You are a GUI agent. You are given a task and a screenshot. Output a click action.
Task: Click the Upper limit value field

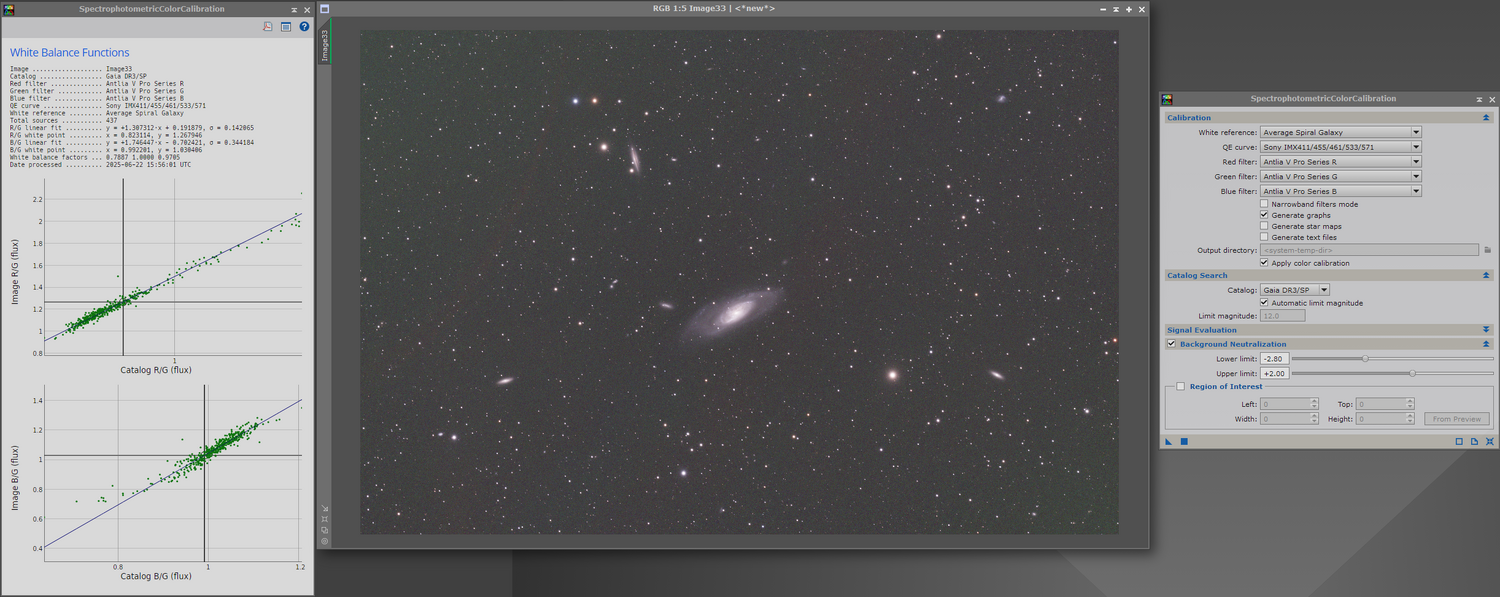pyautogui.click(x=1274, y=373)
